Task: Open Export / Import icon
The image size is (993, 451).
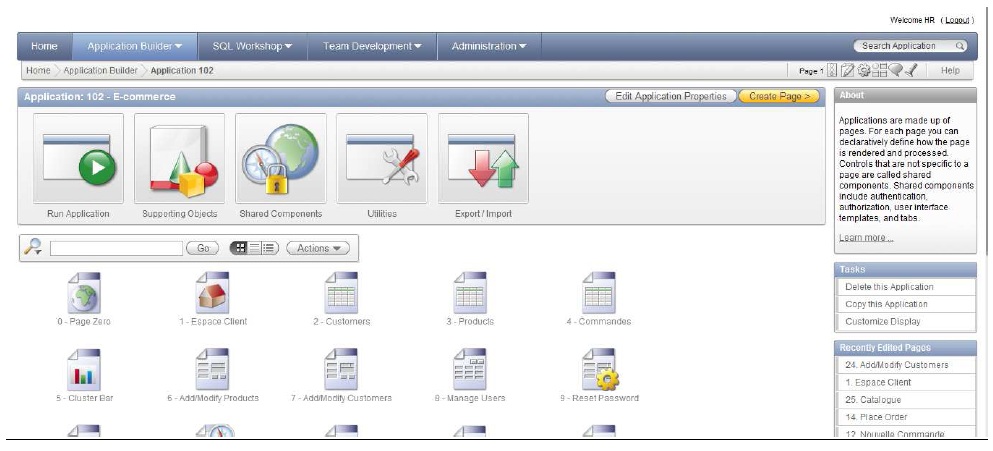Action: pos(483,159)
